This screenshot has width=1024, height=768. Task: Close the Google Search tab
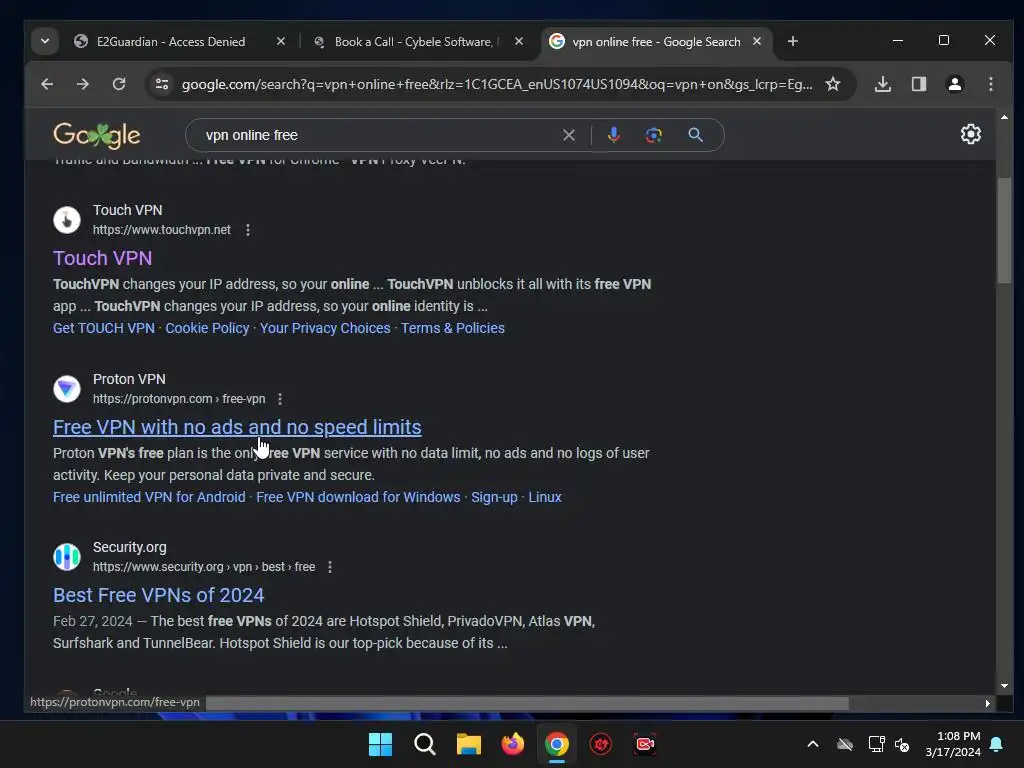click(x=757, y=41)
